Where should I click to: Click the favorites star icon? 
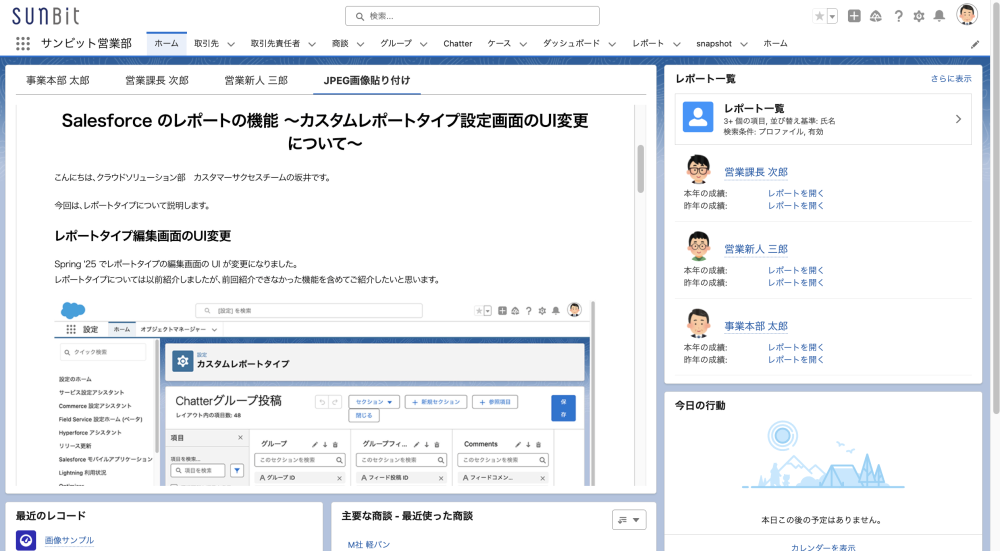point(820,17)
